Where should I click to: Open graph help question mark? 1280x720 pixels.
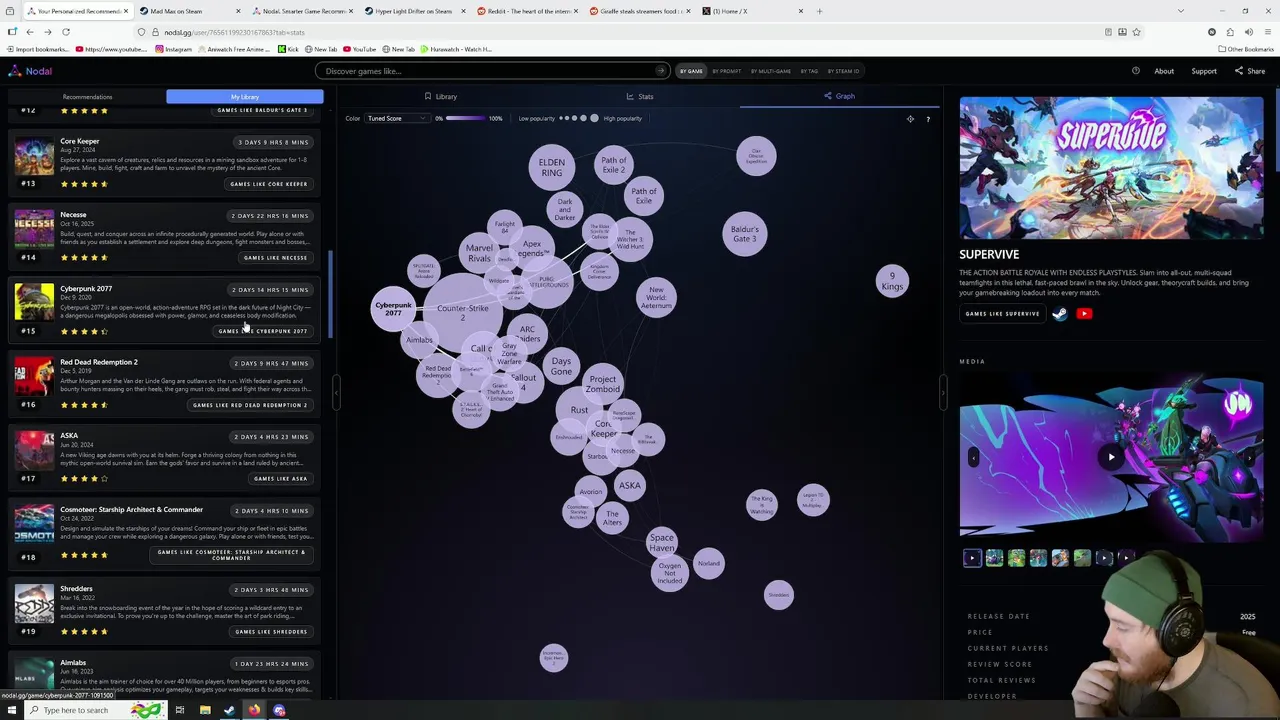[x=928, y=119]
